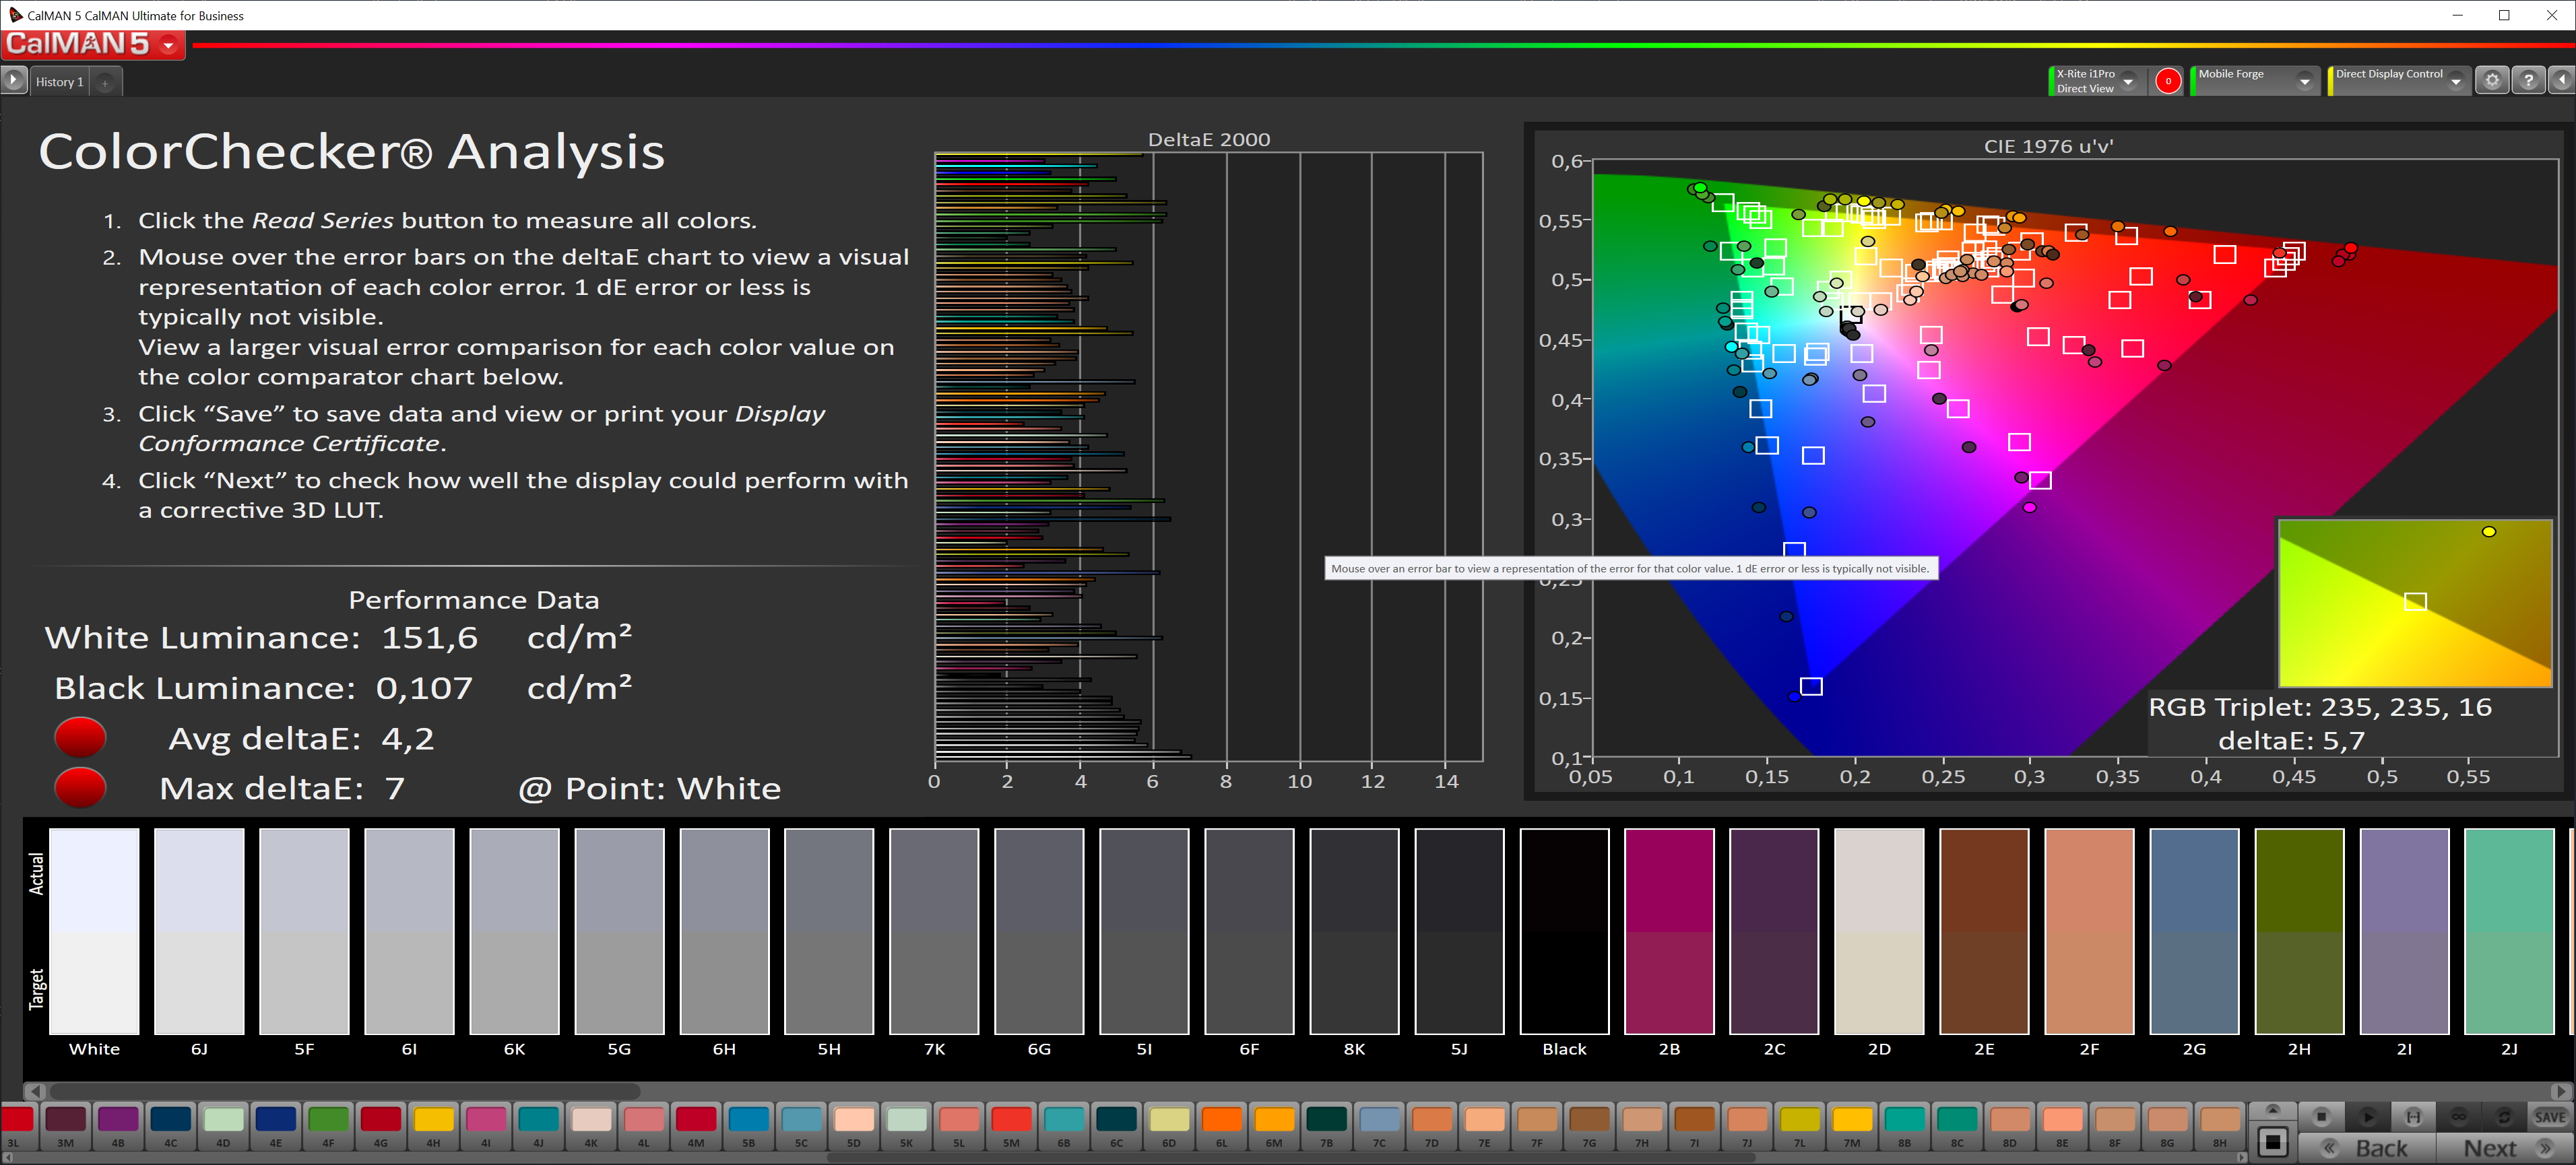The image size is (2576, 1165).
Task: Select the 4H yellow color swatch
Action: [433, 1120]
